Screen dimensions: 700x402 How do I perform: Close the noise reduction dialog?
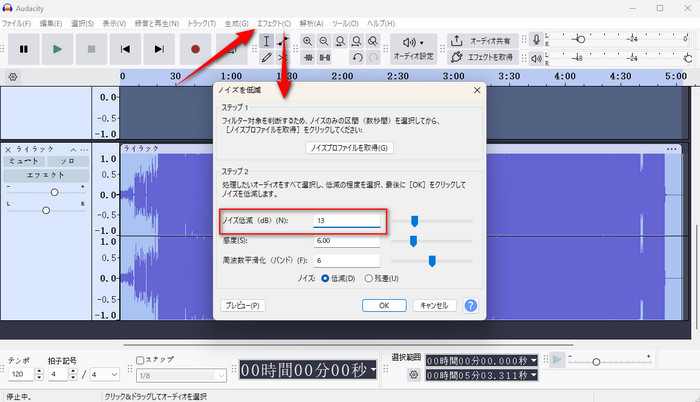coord(477,90)
